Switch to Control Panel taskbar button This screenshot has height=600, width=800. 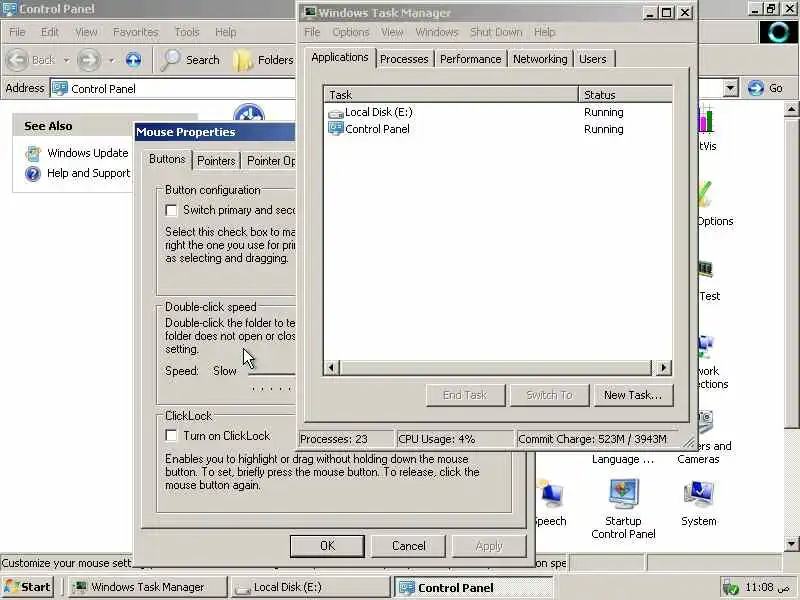pyautogui.click(x=473, y=587)
